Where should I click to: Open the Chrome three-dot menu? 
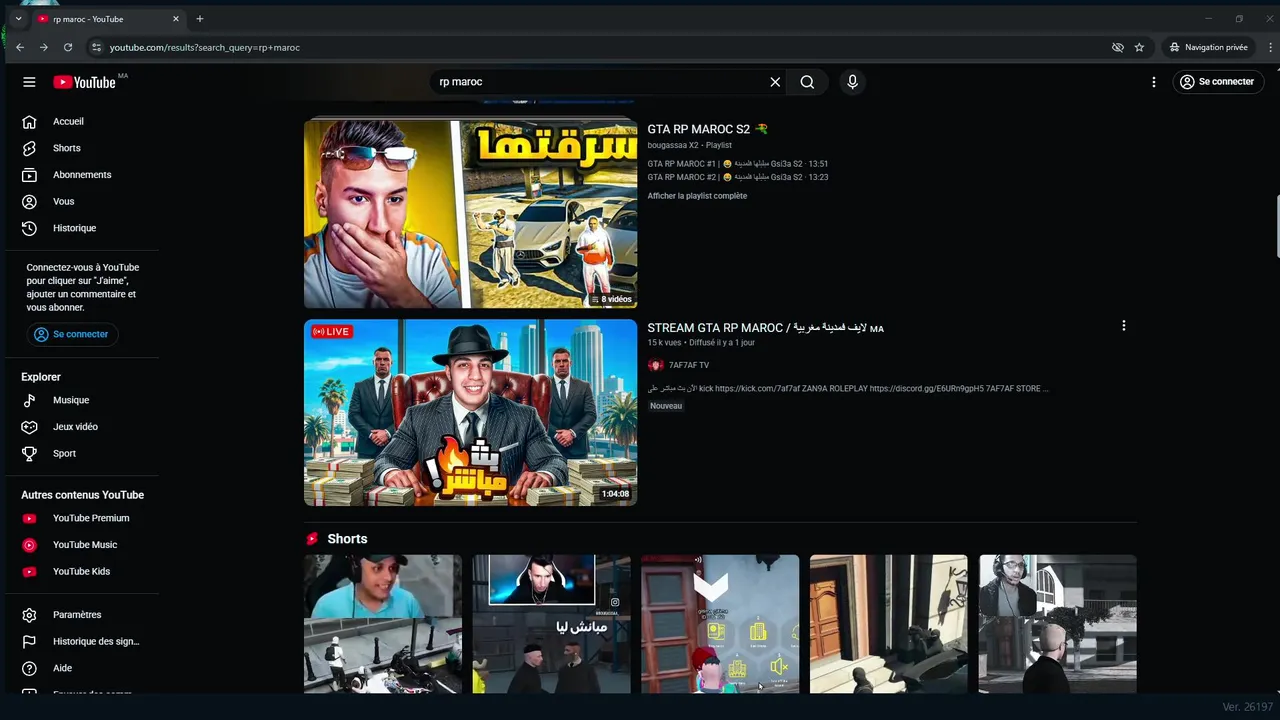[x=1270, y=47]
